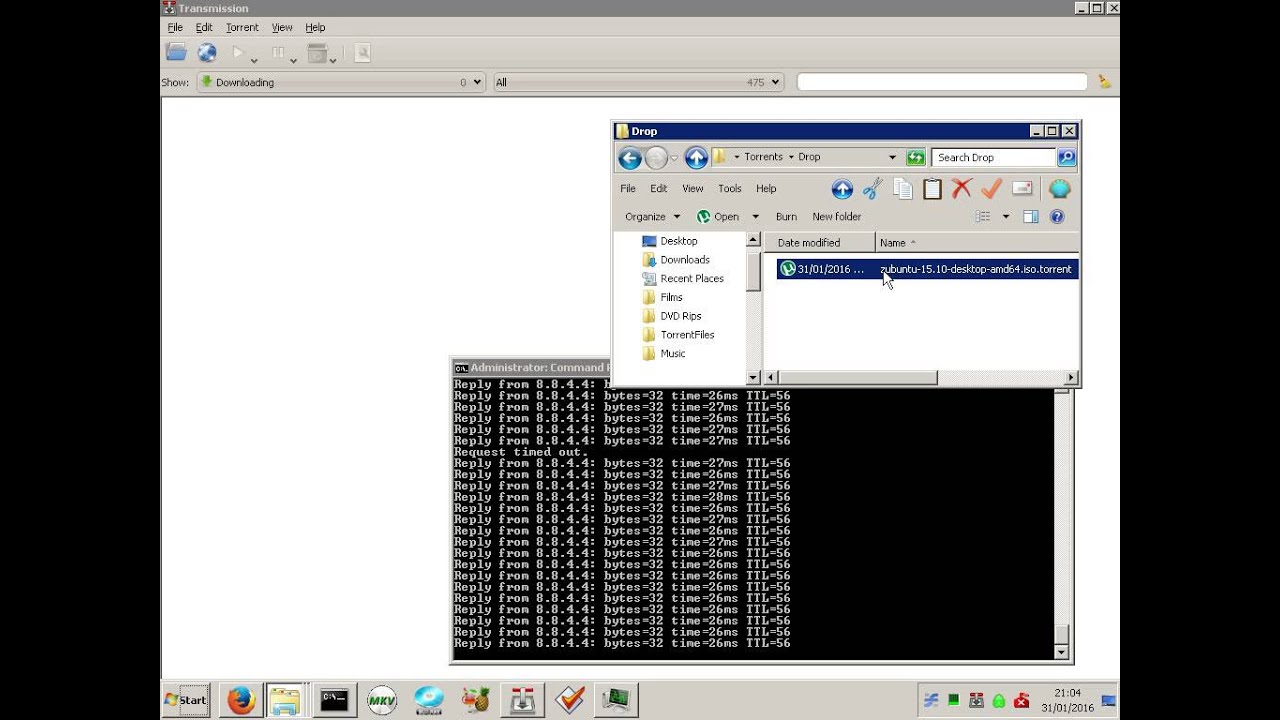Viewport: 1280px width, 720px height.
Task: Sort by Name column header
Action: pos(976,243)
